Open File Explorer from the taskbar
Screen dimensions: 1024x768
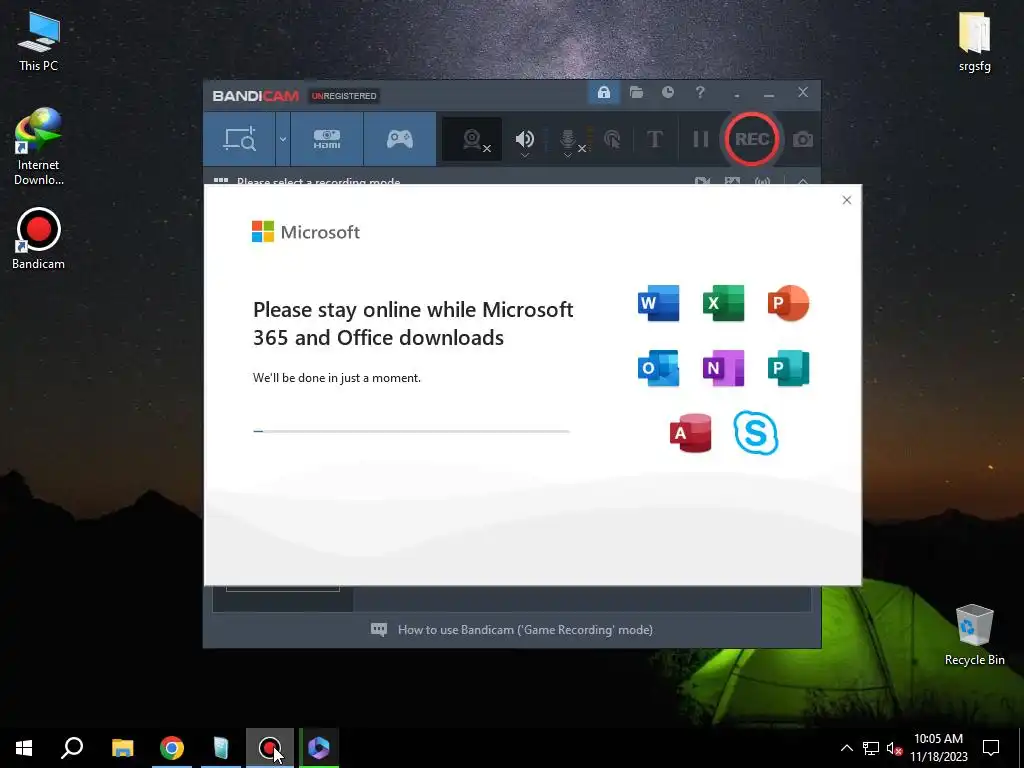[x=122, y=748]
